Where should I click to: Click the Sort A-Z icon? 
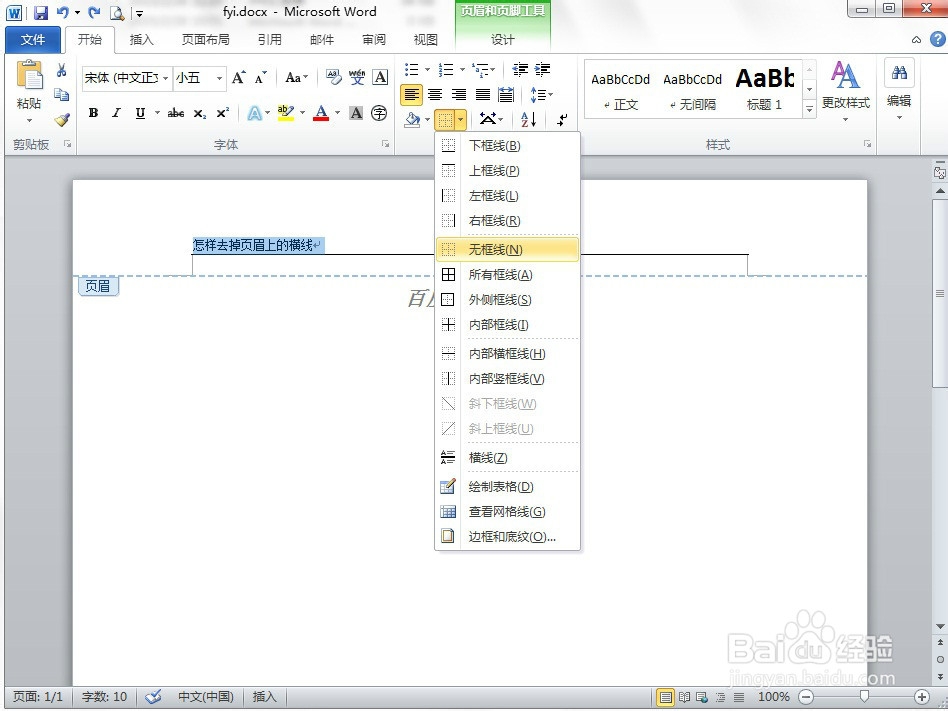528,119
